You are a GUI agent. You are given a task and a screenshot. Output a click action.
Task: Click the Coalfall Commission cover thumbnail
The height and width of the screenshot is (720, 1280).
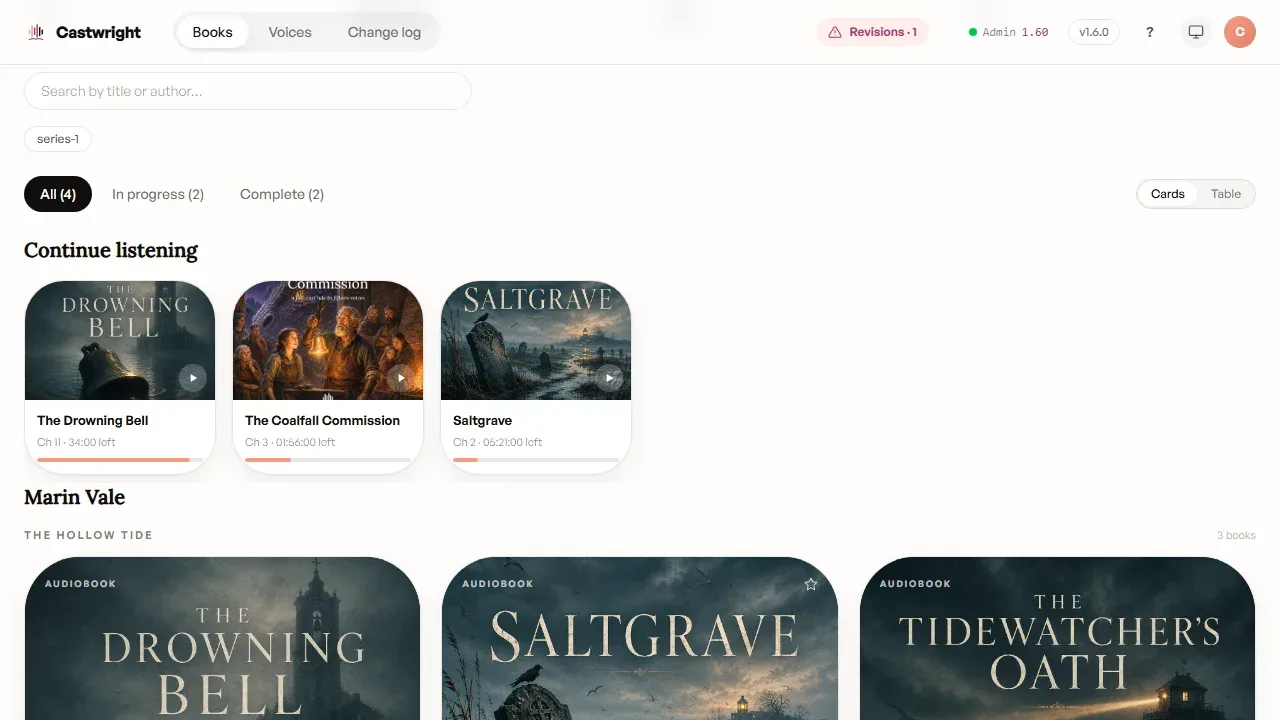[328, 340]
